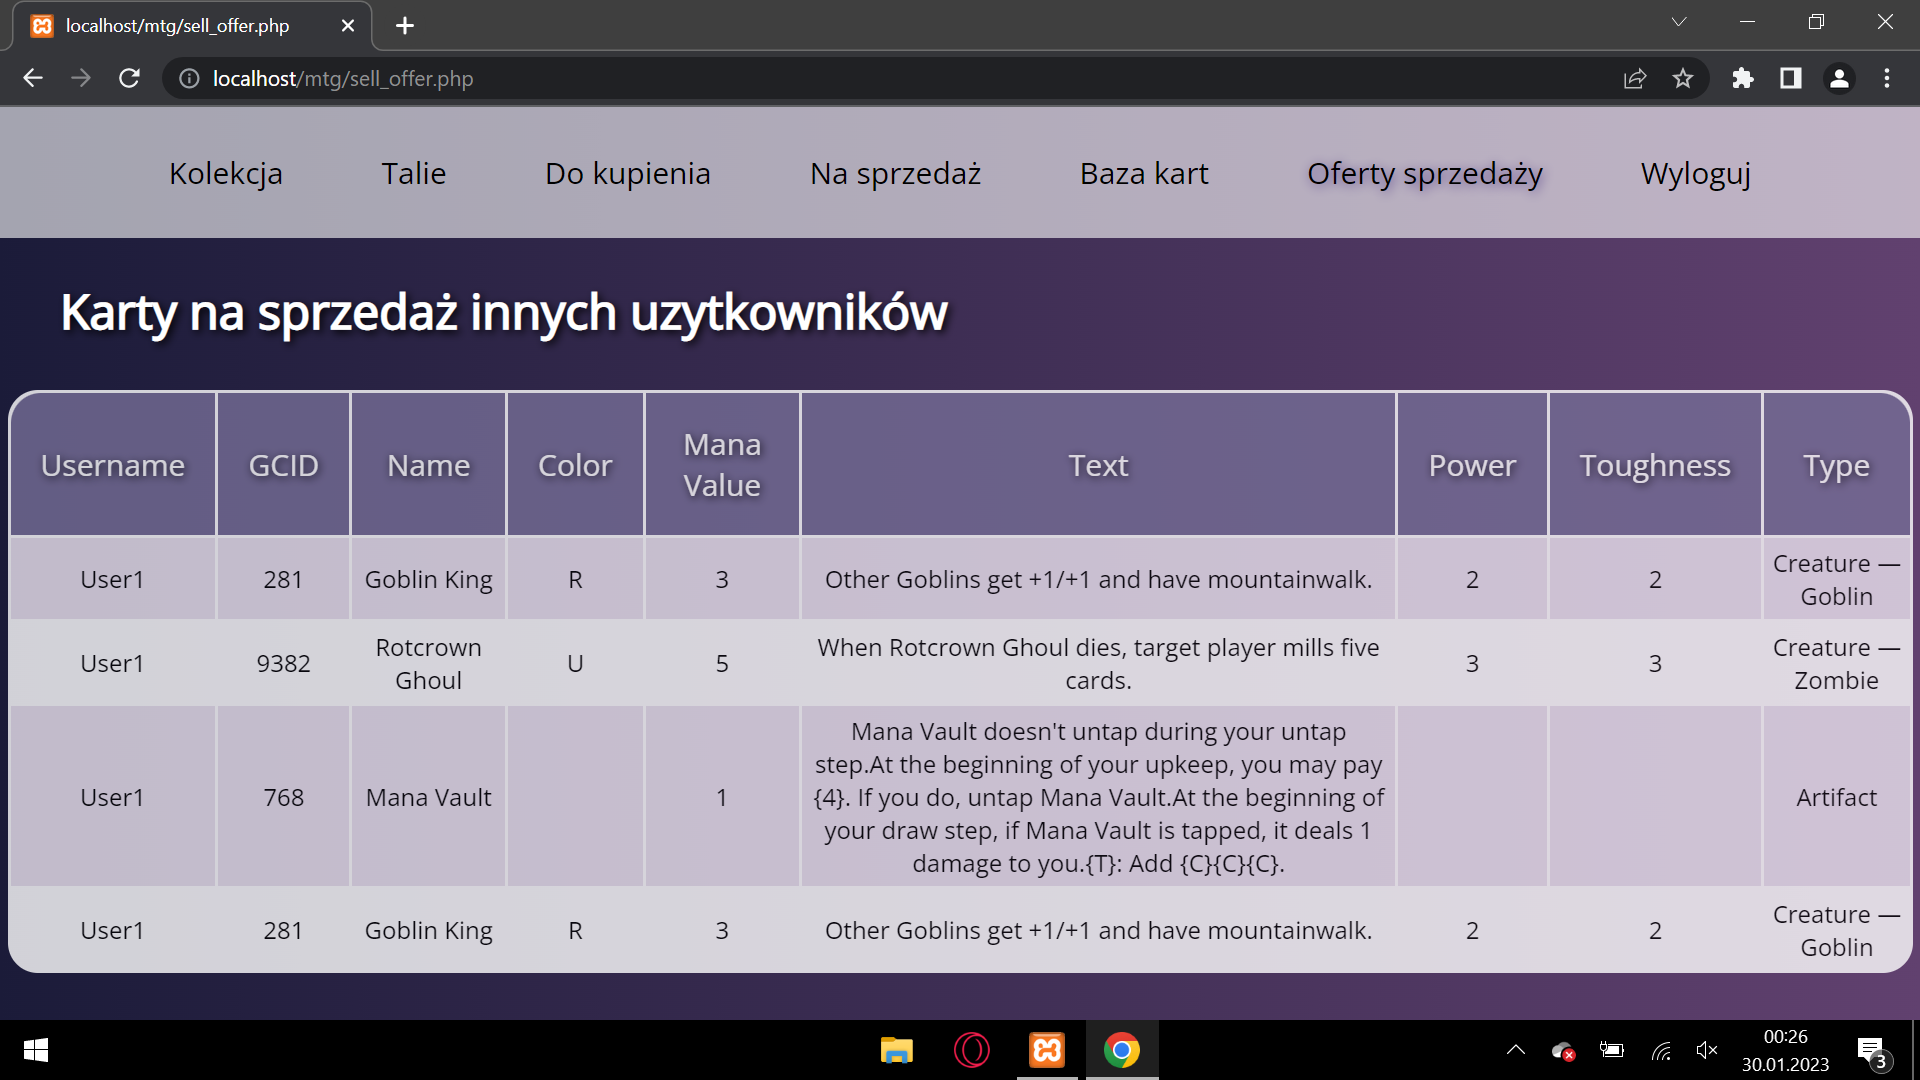View site information icon in address bar
1920x1080 pixels.
[x=189, y=78]
